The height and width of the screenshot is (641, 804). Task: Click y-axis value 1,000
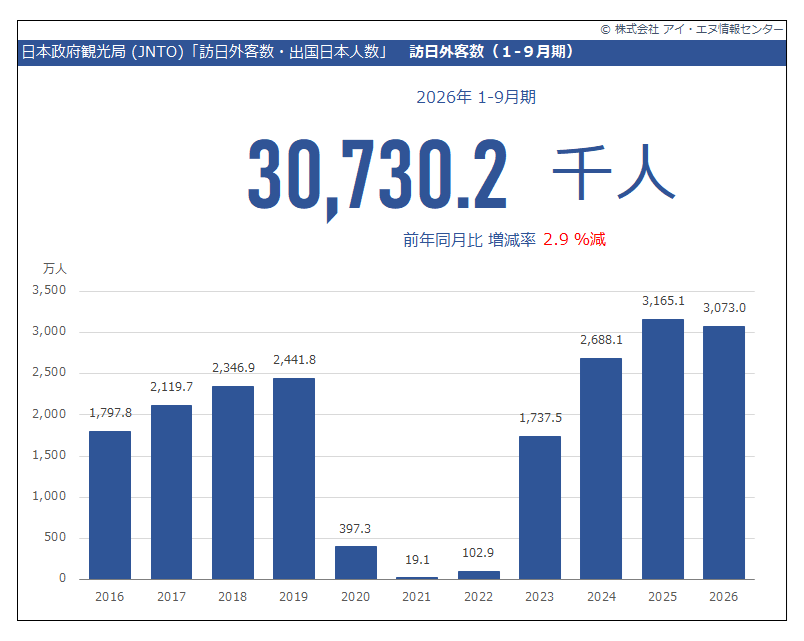(49, 496)
